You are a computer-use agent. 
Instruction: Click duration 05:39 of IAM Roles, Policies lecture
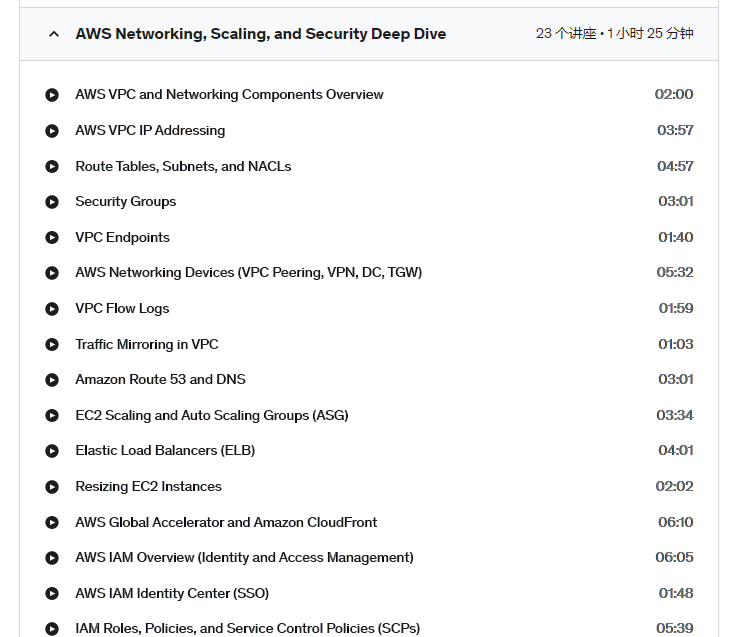675,629
